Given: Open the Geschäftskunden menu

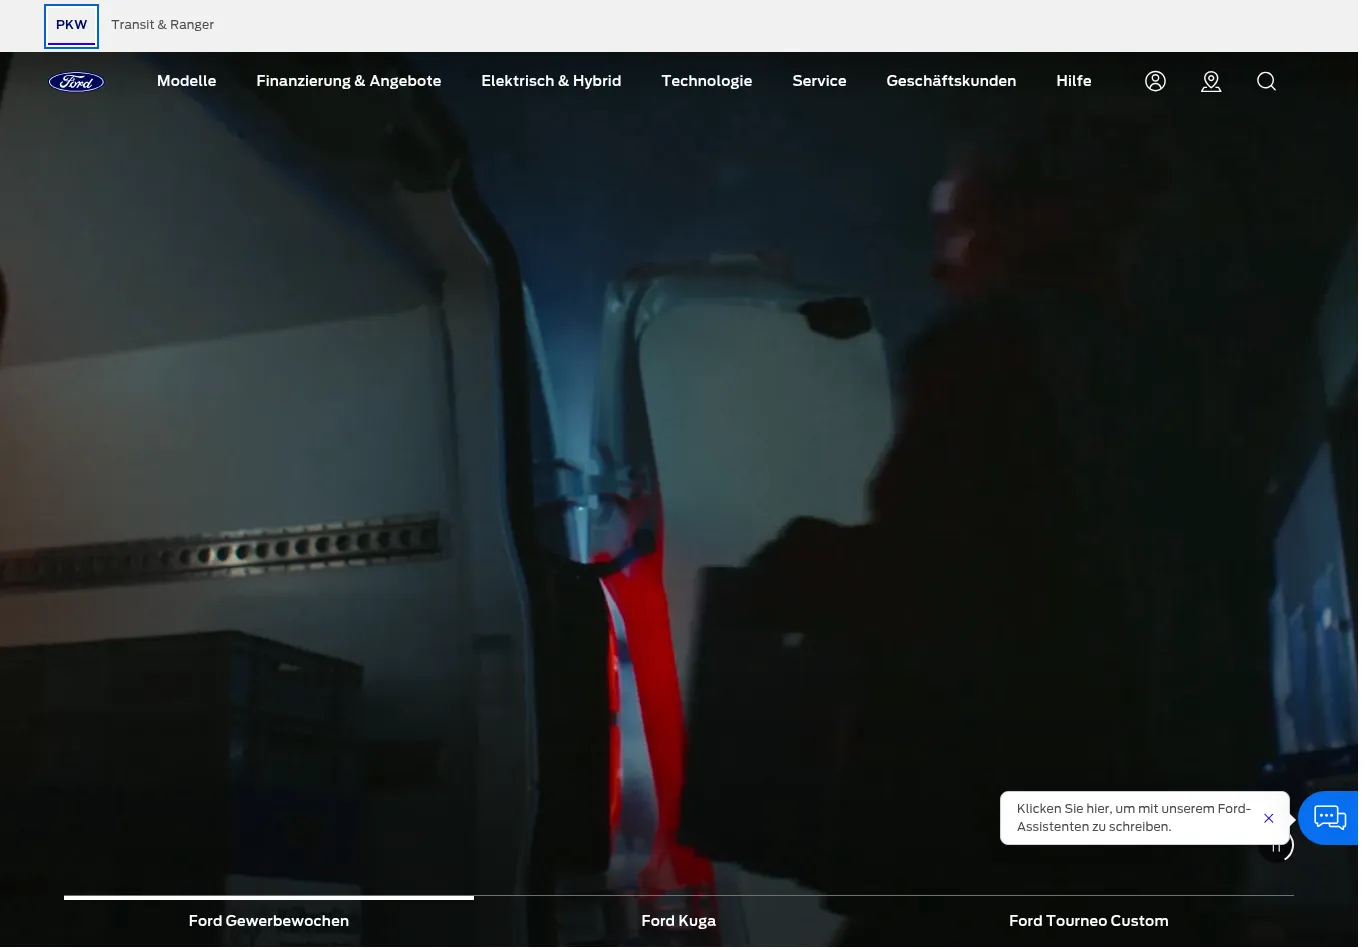Looking at the screenshot, I should coord(951,81).
